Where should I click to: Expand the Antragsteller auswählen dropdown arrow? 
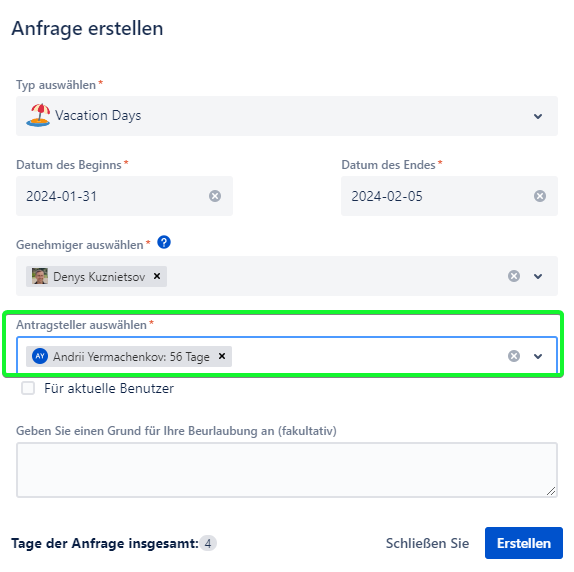(538, 356)
